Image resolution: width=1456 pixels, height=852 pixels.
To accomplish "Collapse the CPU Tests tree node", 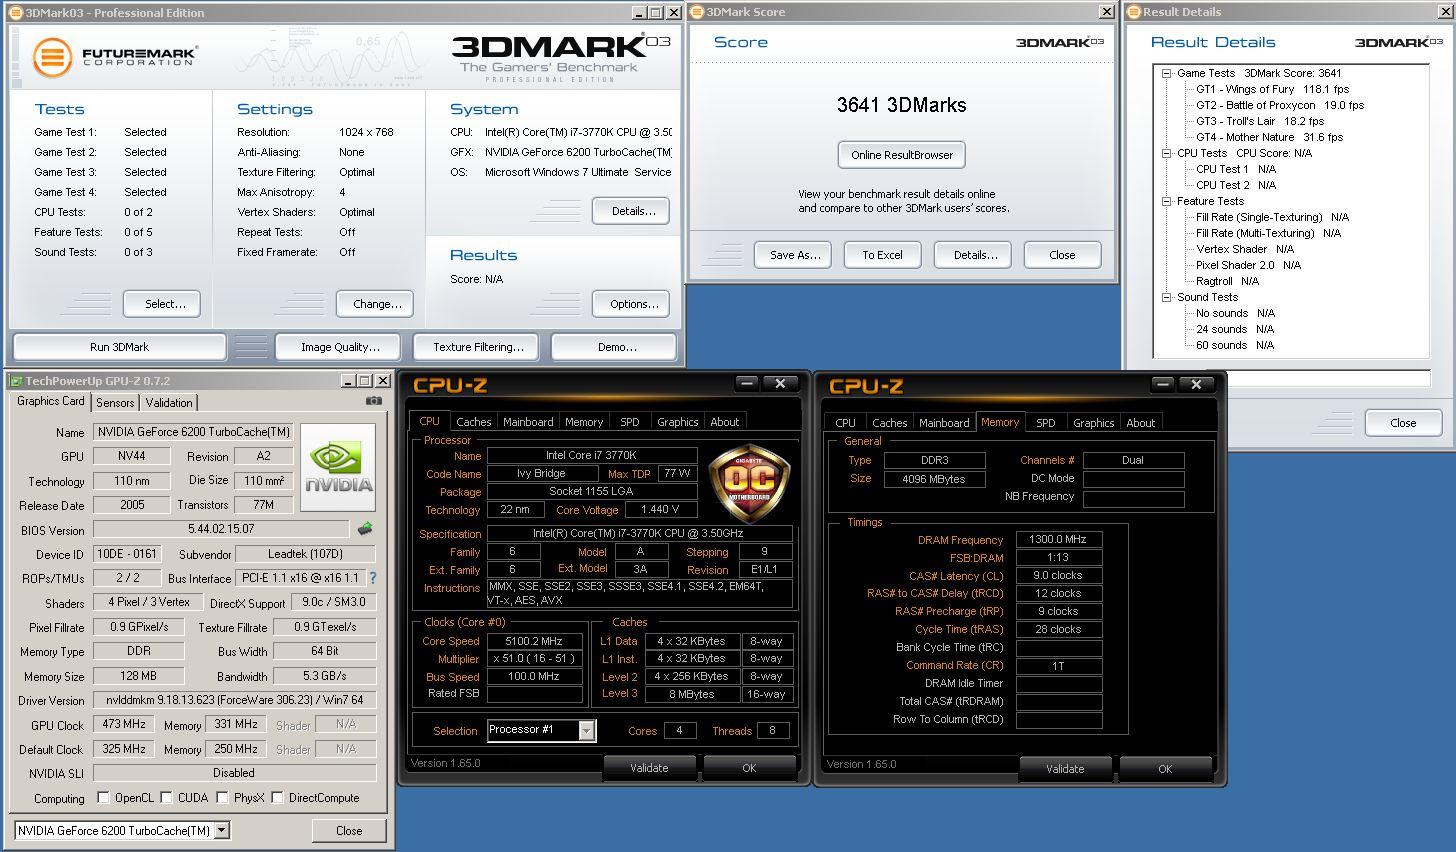I will (1166, 153).
